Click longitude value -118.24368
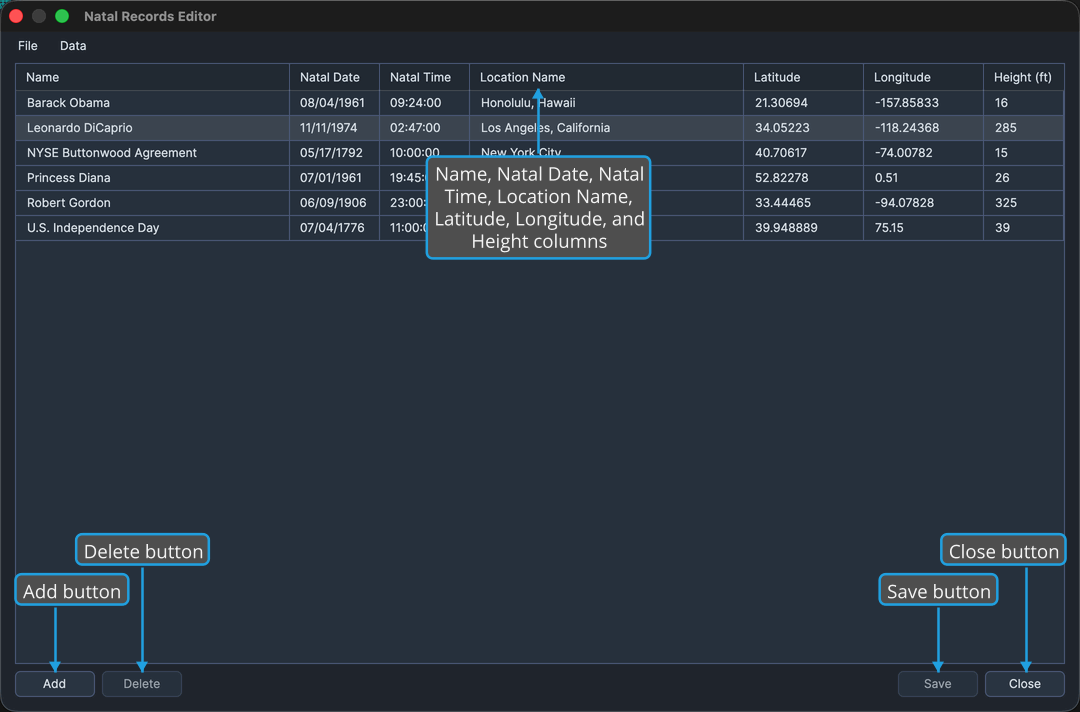The image size is (1080, 712). 923,127
